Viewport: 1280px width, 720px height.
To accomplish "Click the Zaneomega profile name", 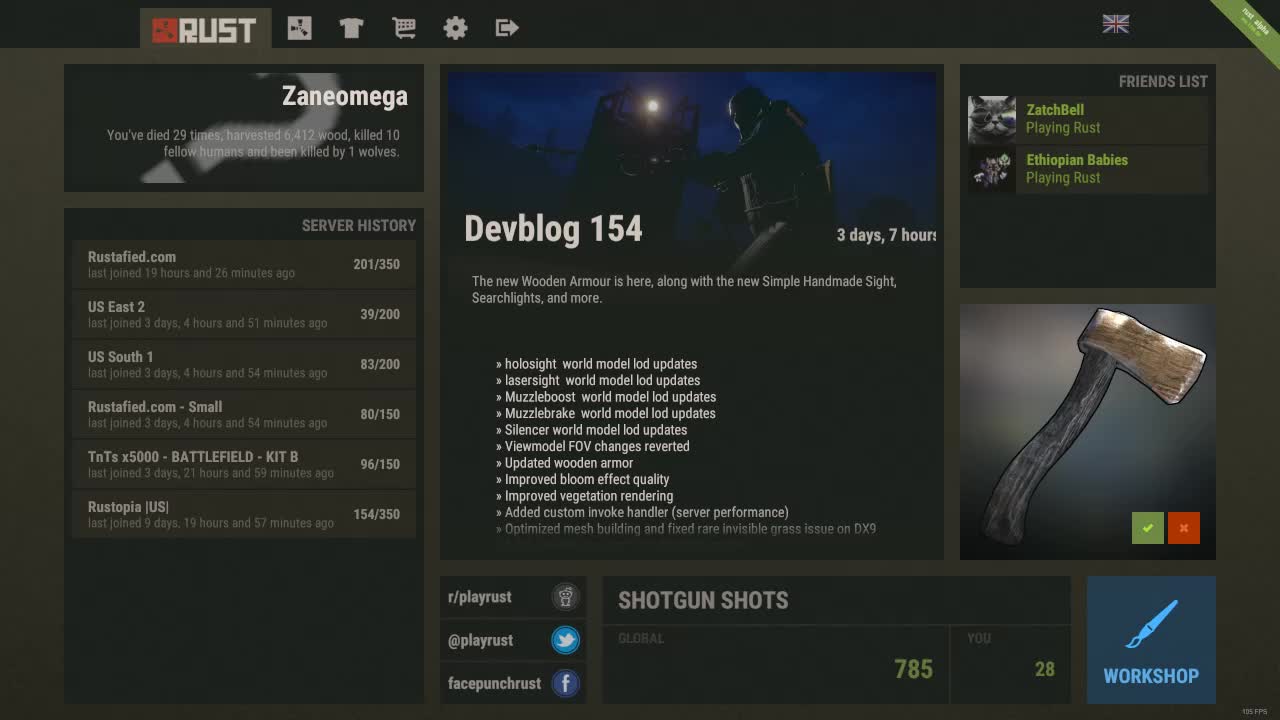I will click(x=345, y=97).
